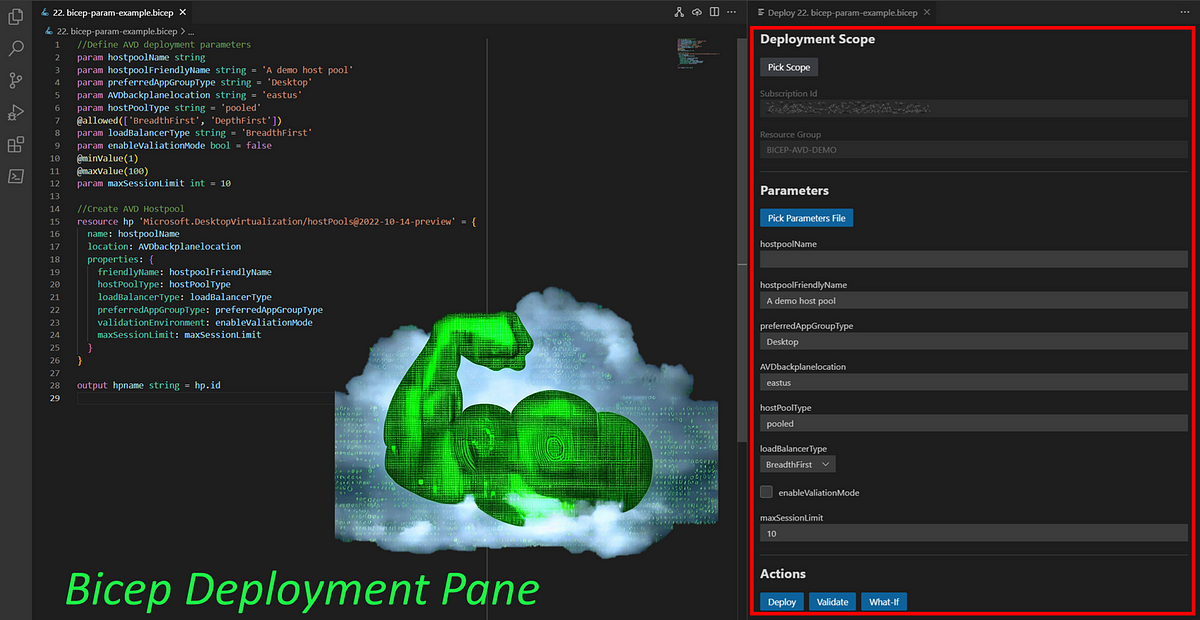Open the editor's more actions ellipsis
This screenshot has height=620, width=1200.
[732, 12]
